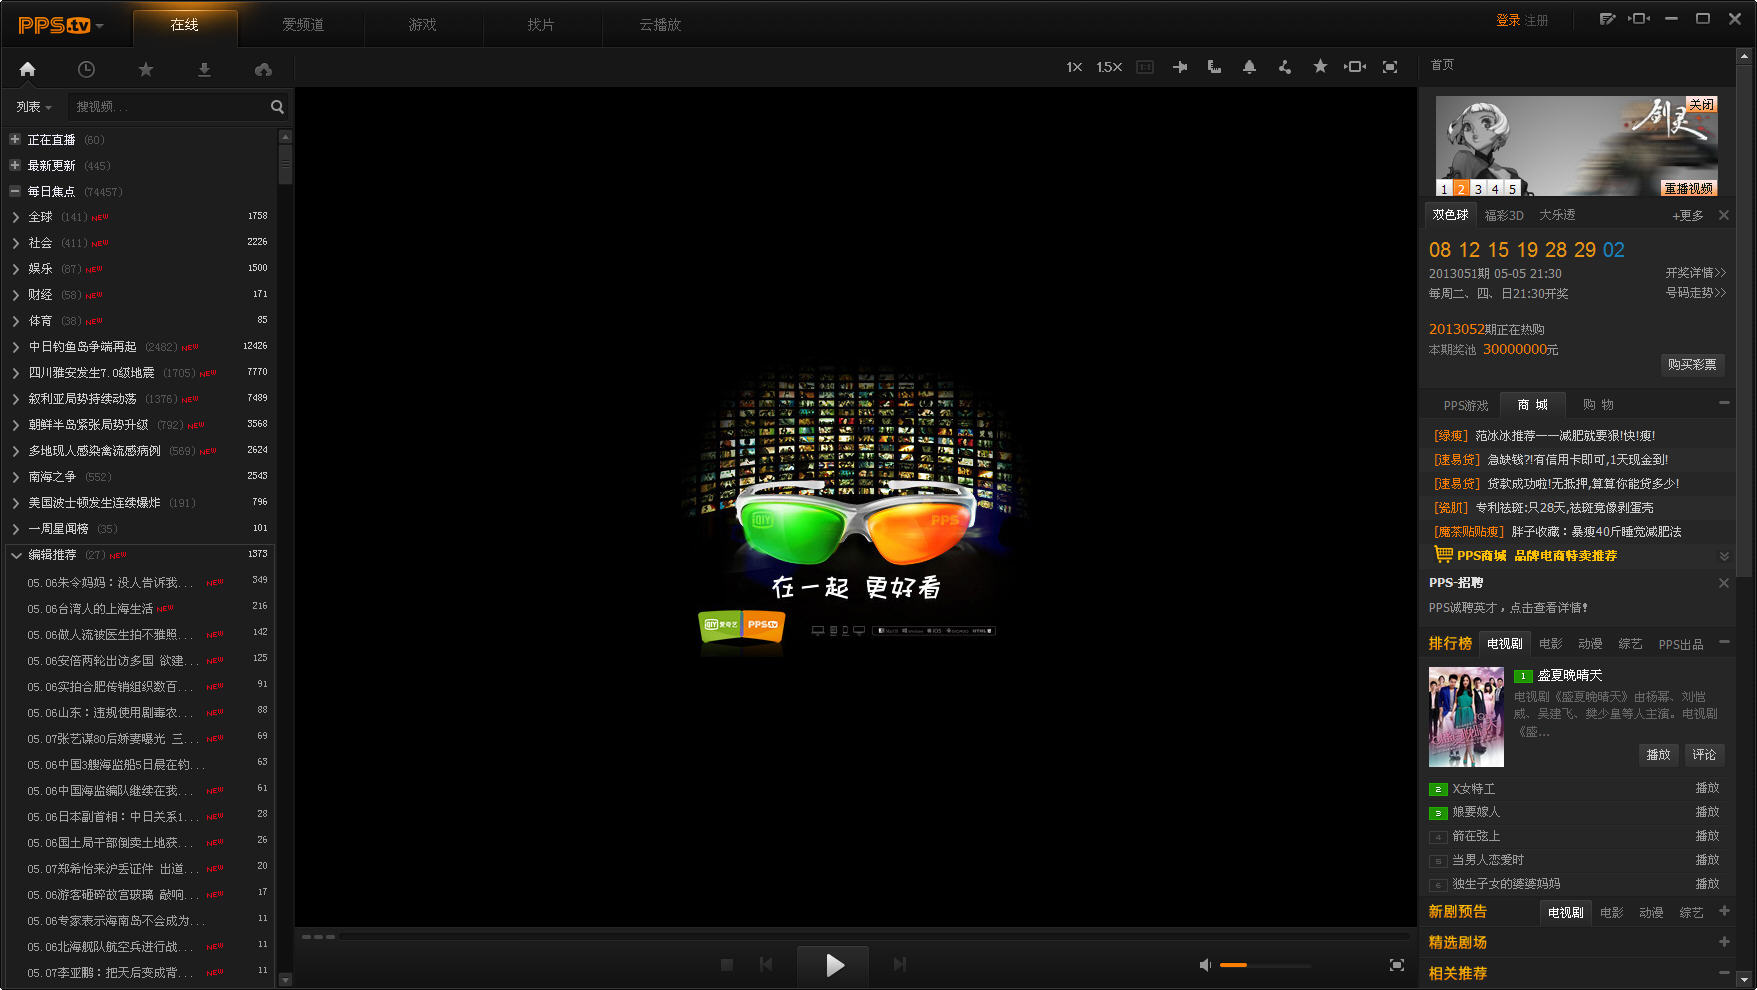Click the ruler aspect-ratio icon
The height and width of the screenshot is (990, 1757).
click(x=1214, y=67)
